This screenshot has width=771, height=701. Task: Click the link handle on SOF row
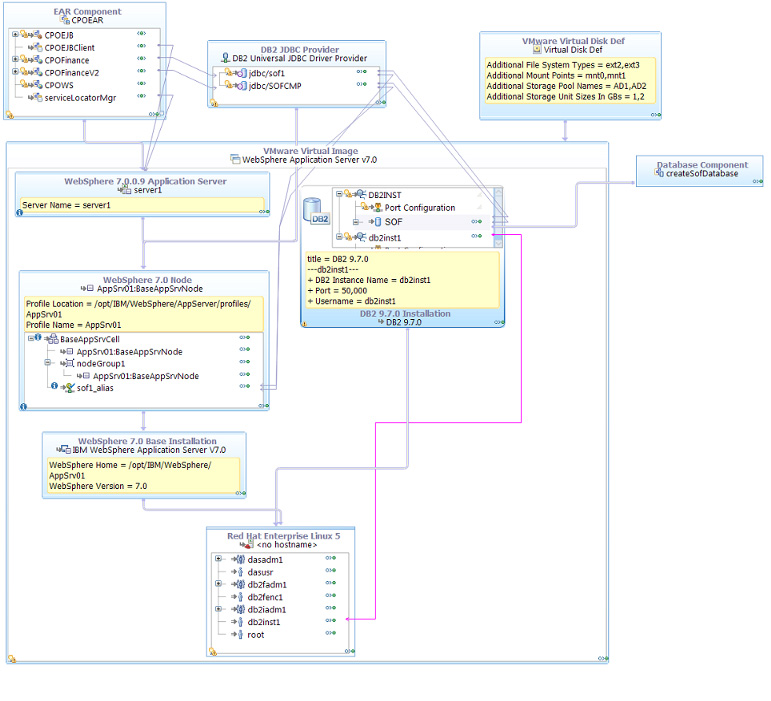pos(476,222)
